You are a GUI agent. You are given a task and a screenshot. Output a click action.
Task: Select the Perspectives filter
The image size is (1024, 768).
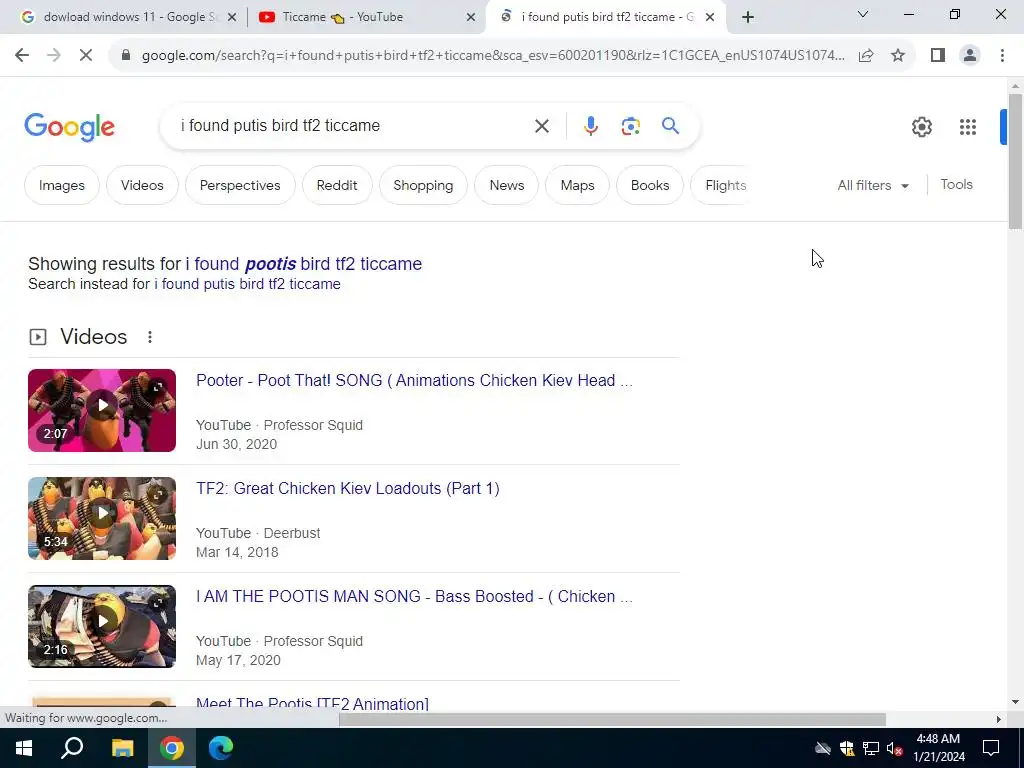tap(240, 185)
